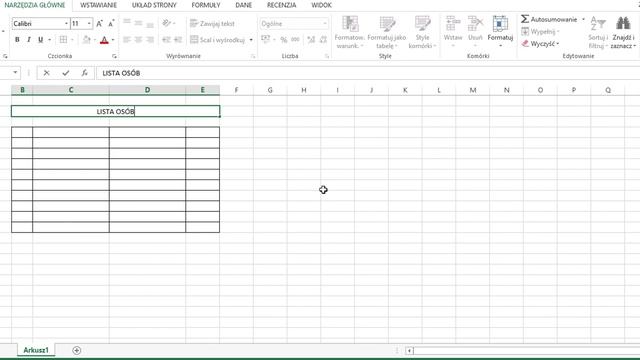Open Znajdź i zaznacz menu
The height and width of the screenshot is (360, 640).
point(623,32)
